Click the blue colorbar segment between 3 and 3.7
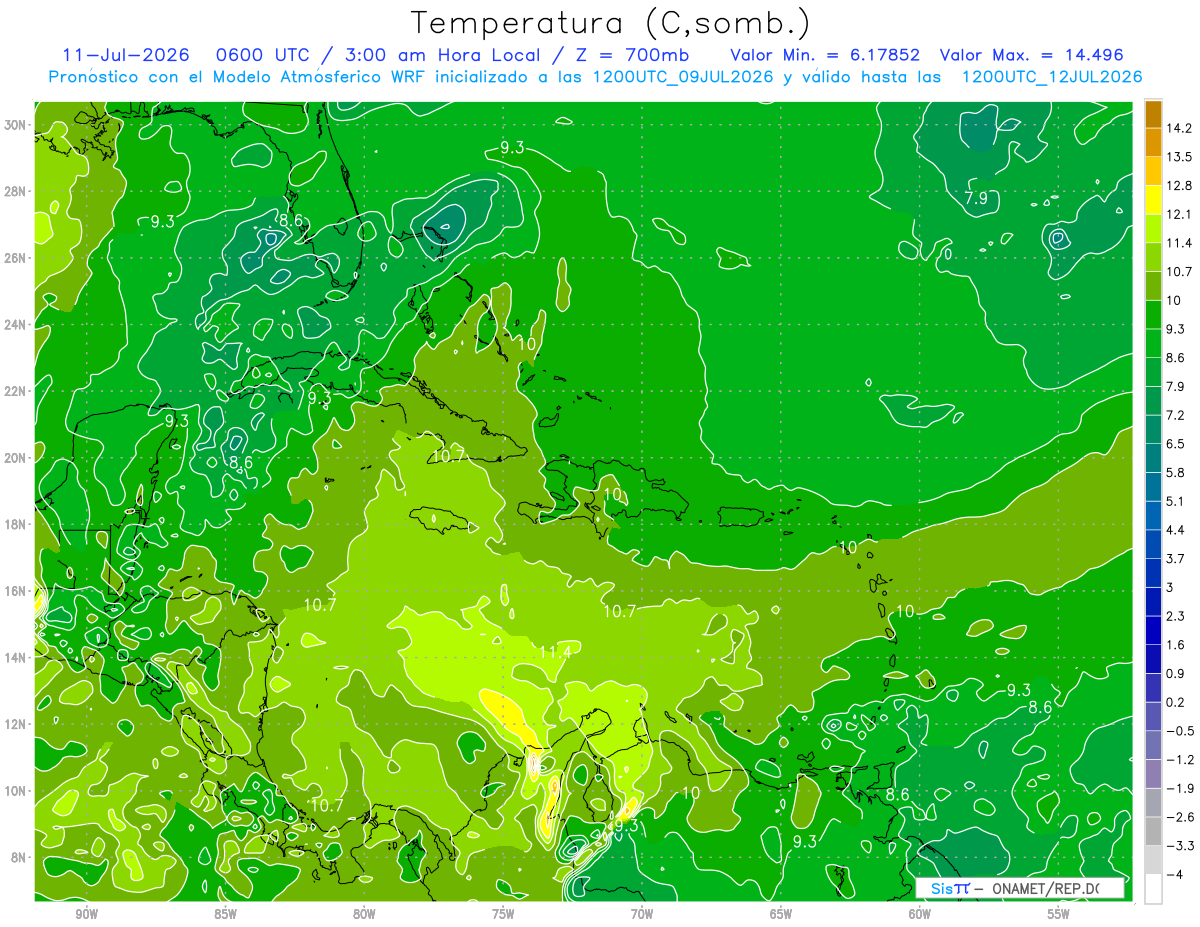The width and height of the screenshot is (1200, 927). 1153,572
